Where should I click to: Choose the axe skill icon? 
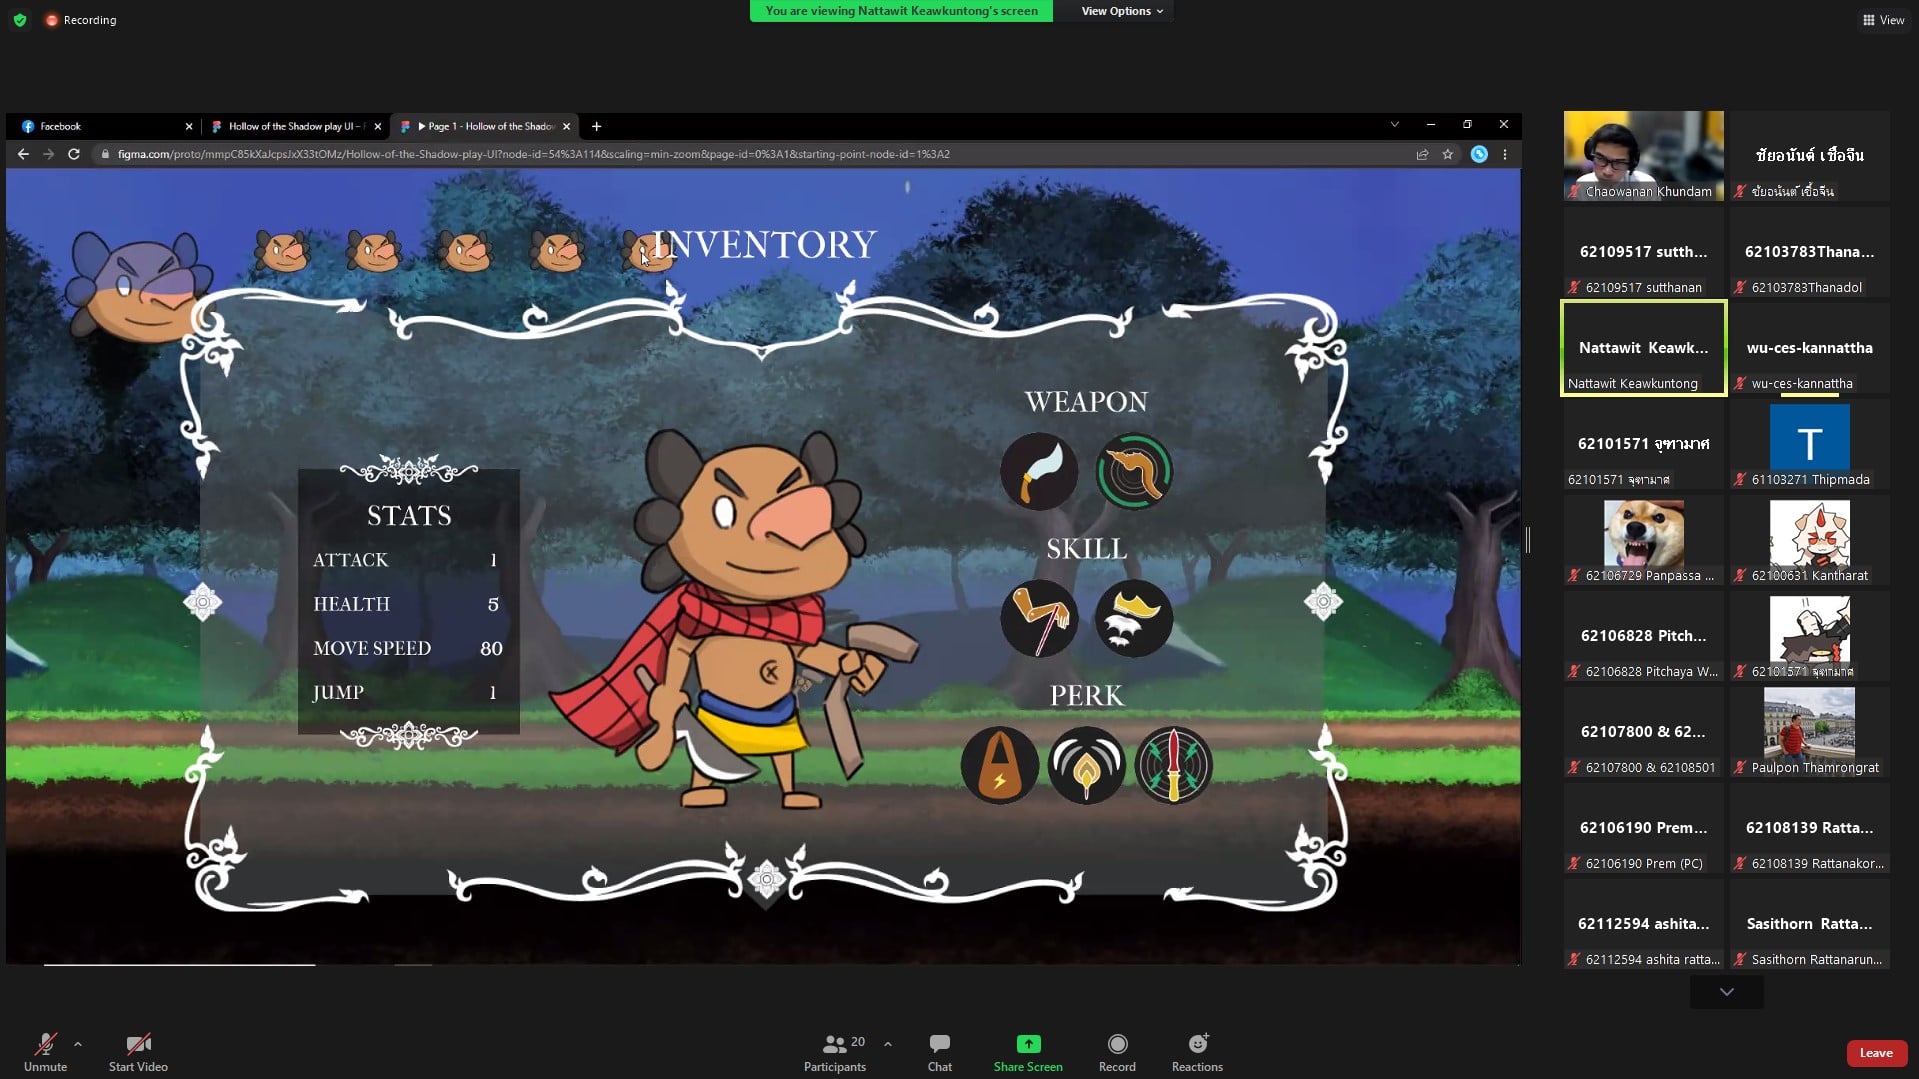coord(1039,618)
